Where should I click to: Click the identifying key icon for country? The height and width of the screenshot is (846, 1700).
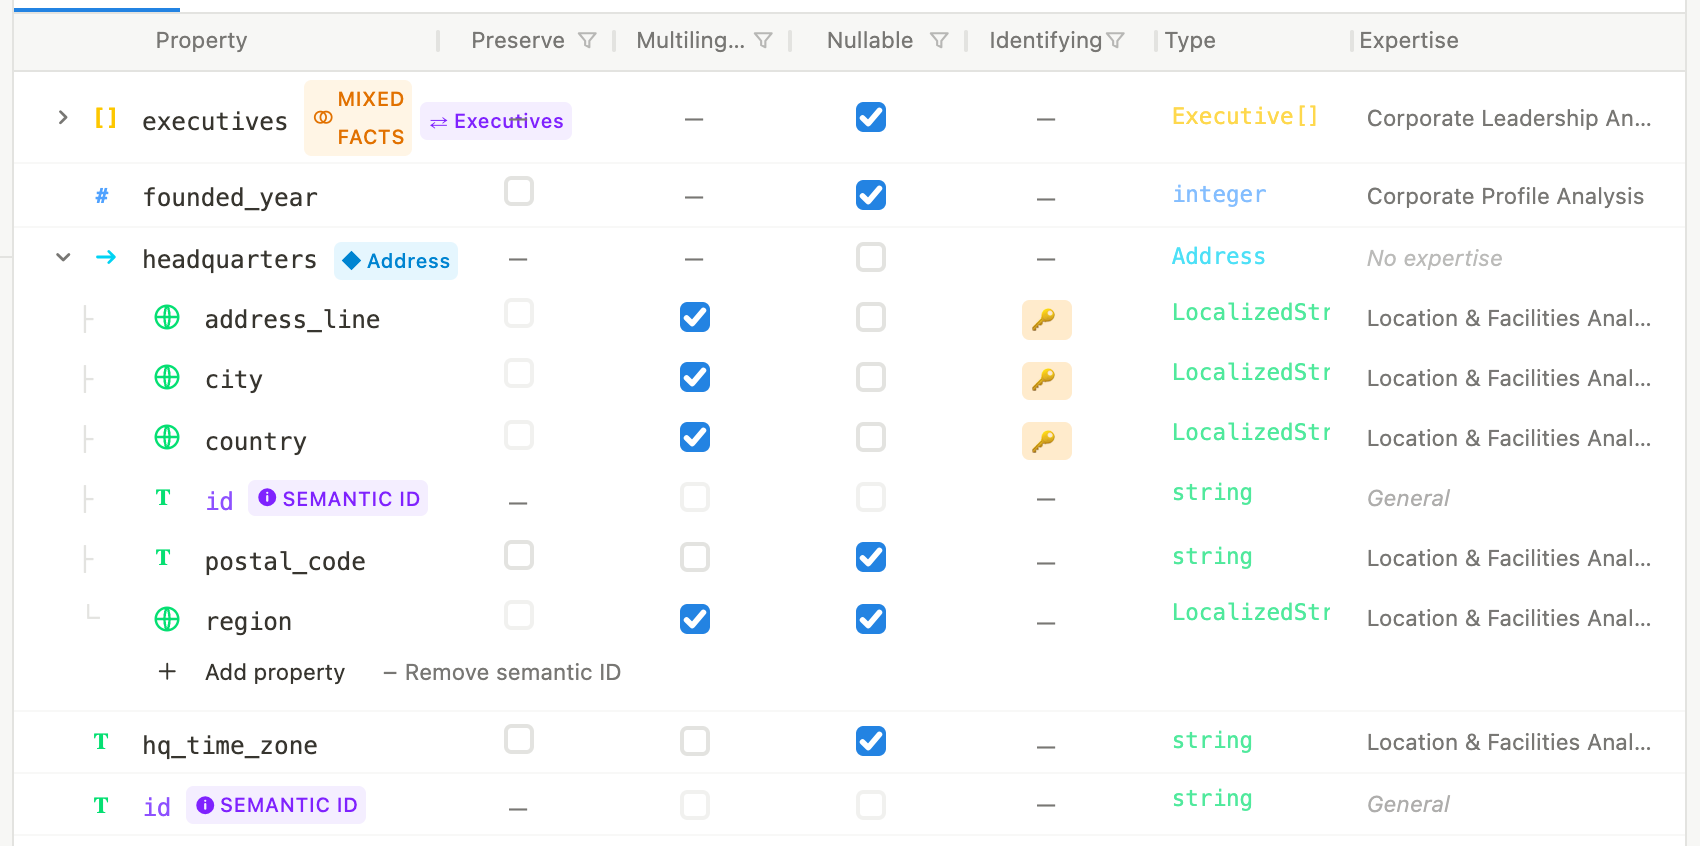pos(1046,440)
